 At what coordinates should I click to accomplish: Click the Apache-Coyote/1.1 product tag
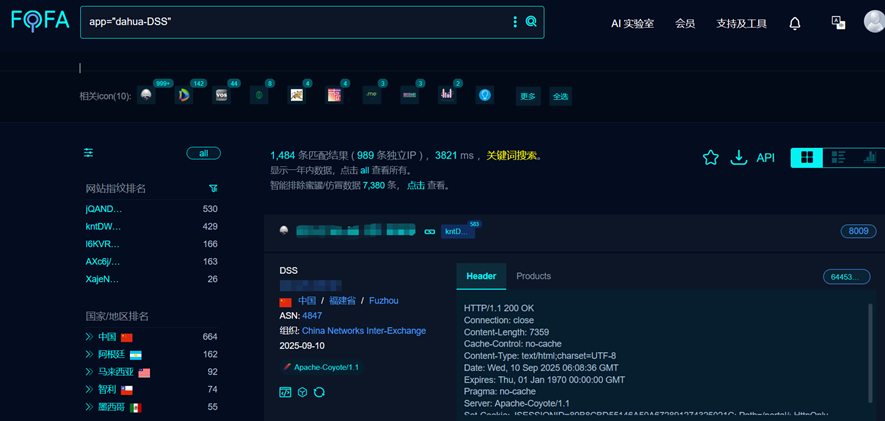pos(322,367)
